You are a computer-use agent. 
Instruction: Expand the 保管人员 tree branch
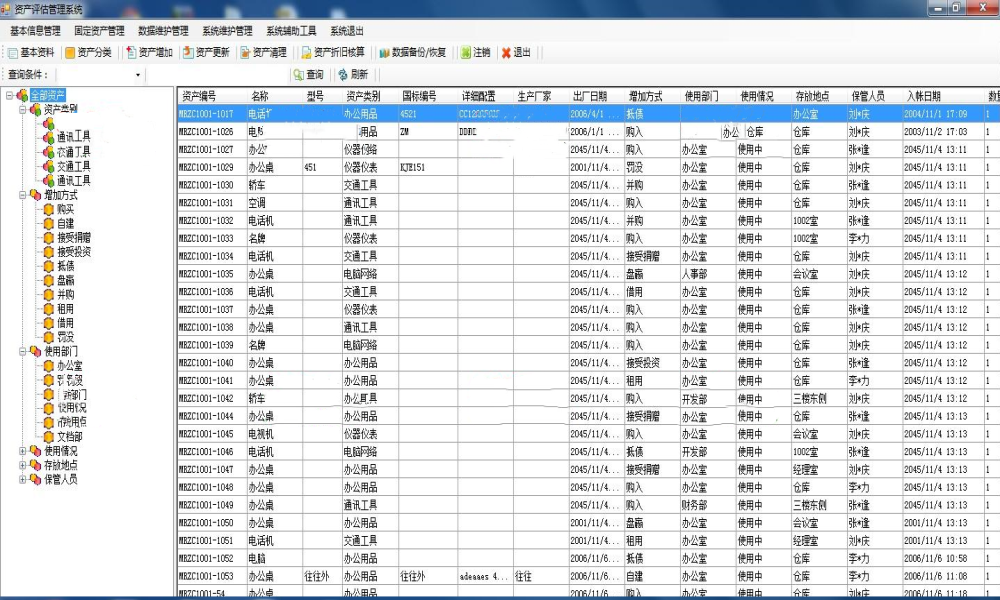pos(22,479)
